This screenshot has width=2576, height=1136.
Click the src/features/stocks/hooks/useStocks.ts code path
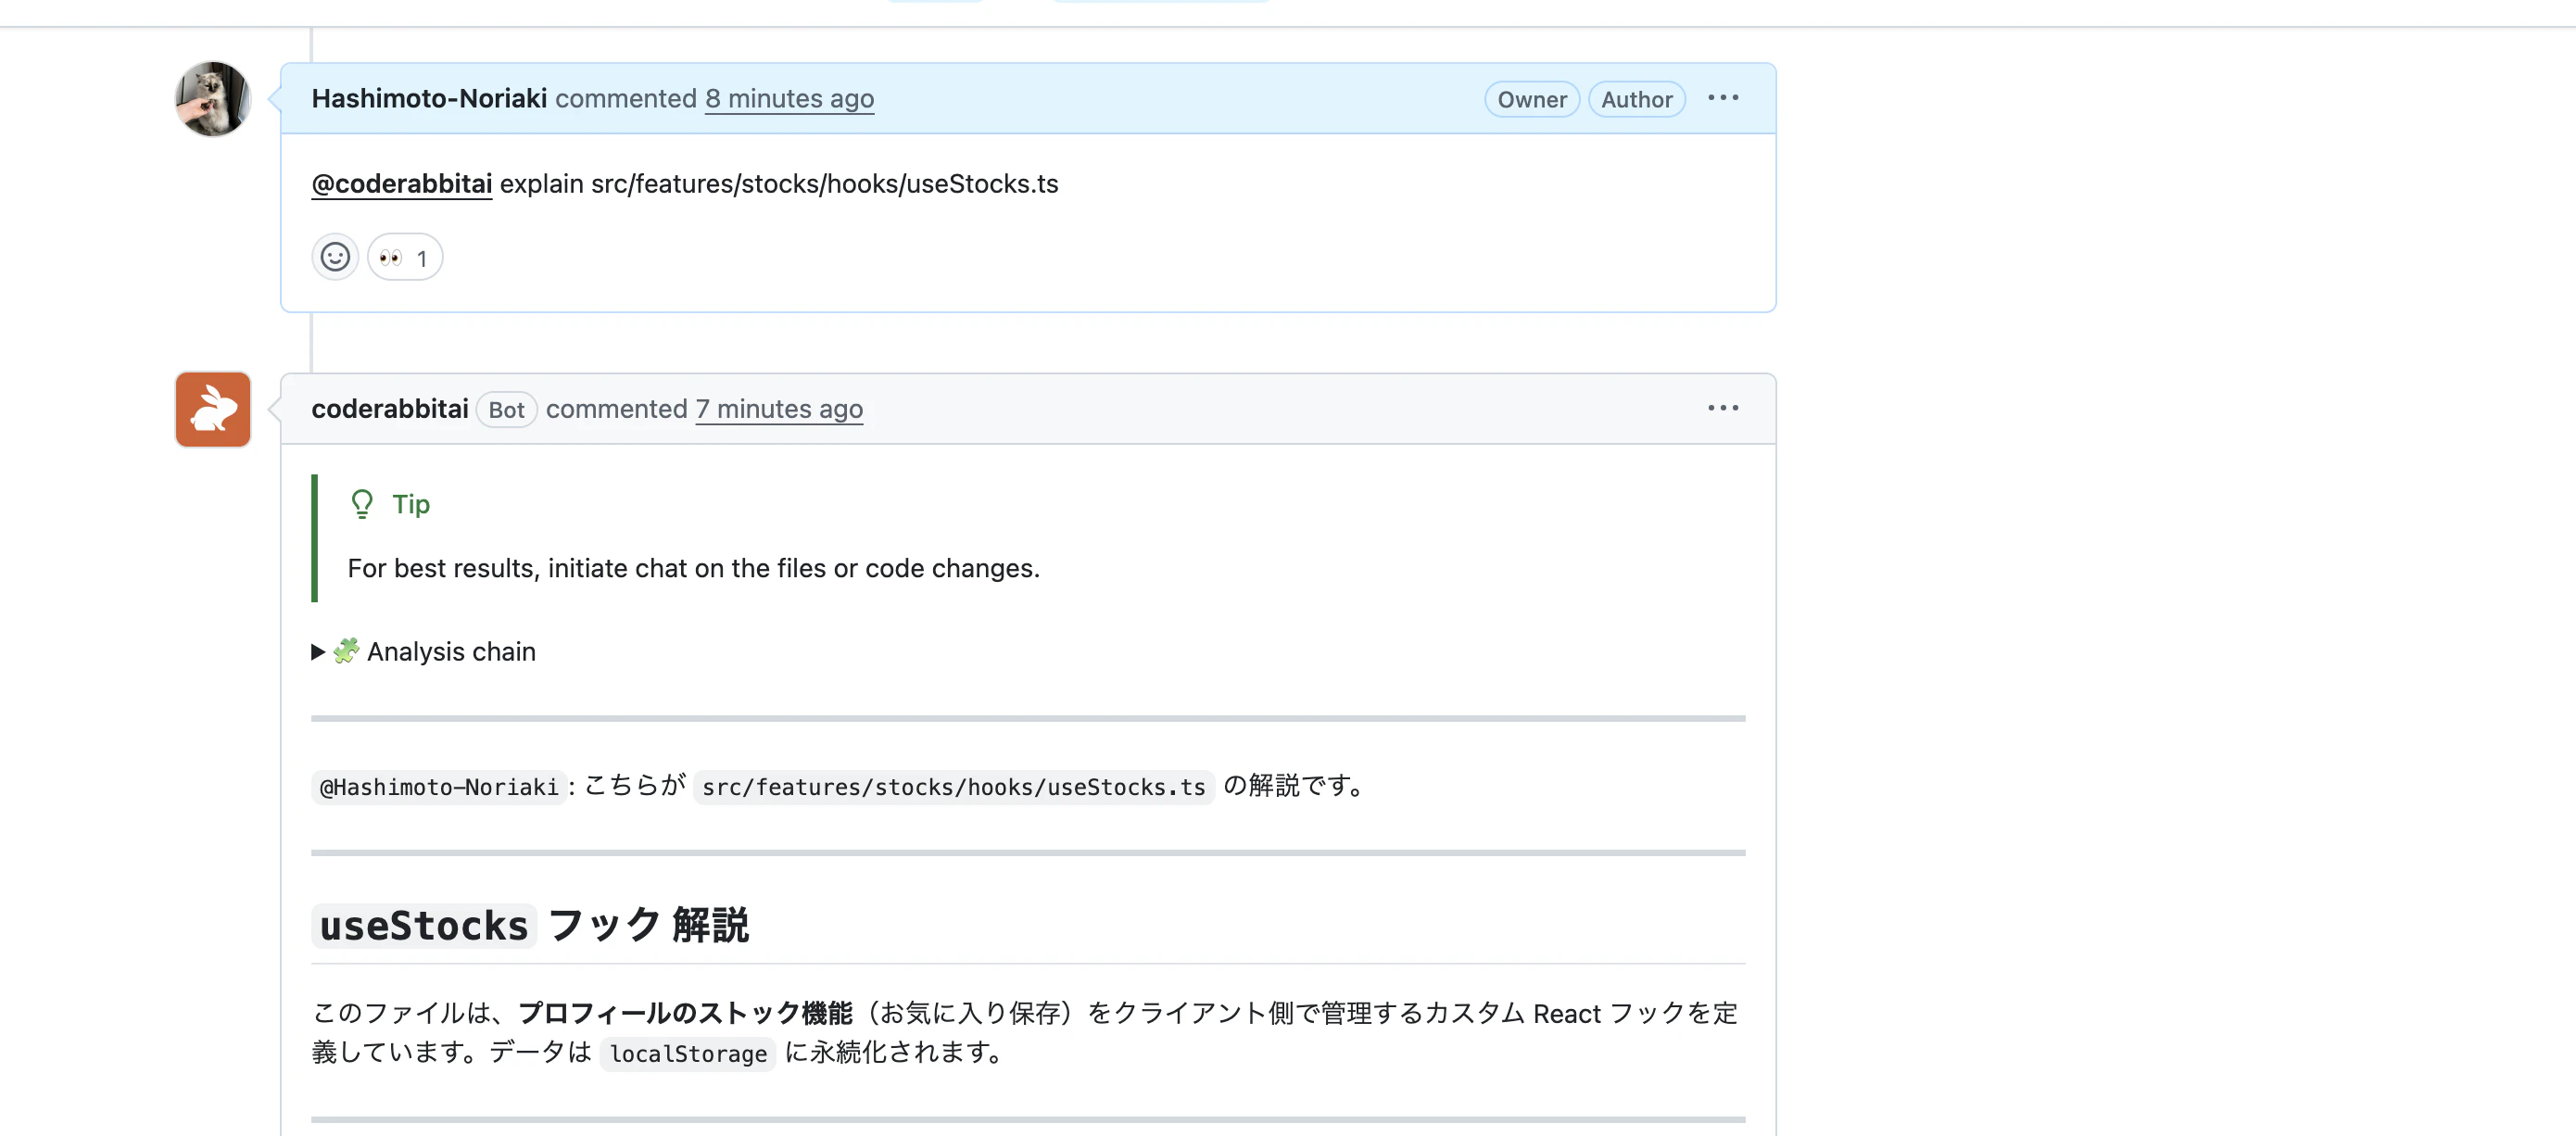pyautogui.click(x=953, y=787)
